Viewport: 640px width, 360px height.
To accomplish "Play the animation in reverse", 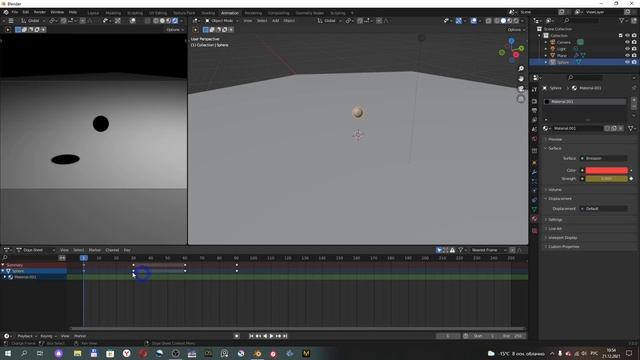I will (x=265, y=336).
